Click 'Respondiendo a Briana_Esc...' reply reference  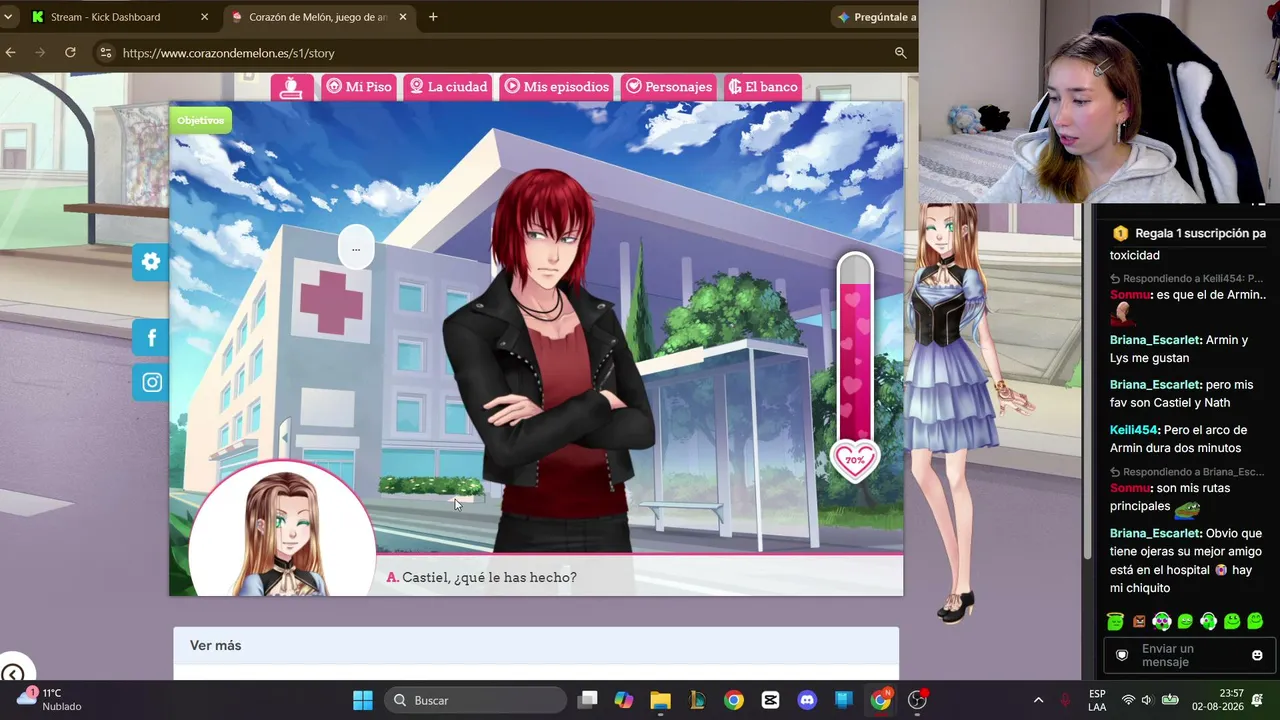tap(1186, 472)
